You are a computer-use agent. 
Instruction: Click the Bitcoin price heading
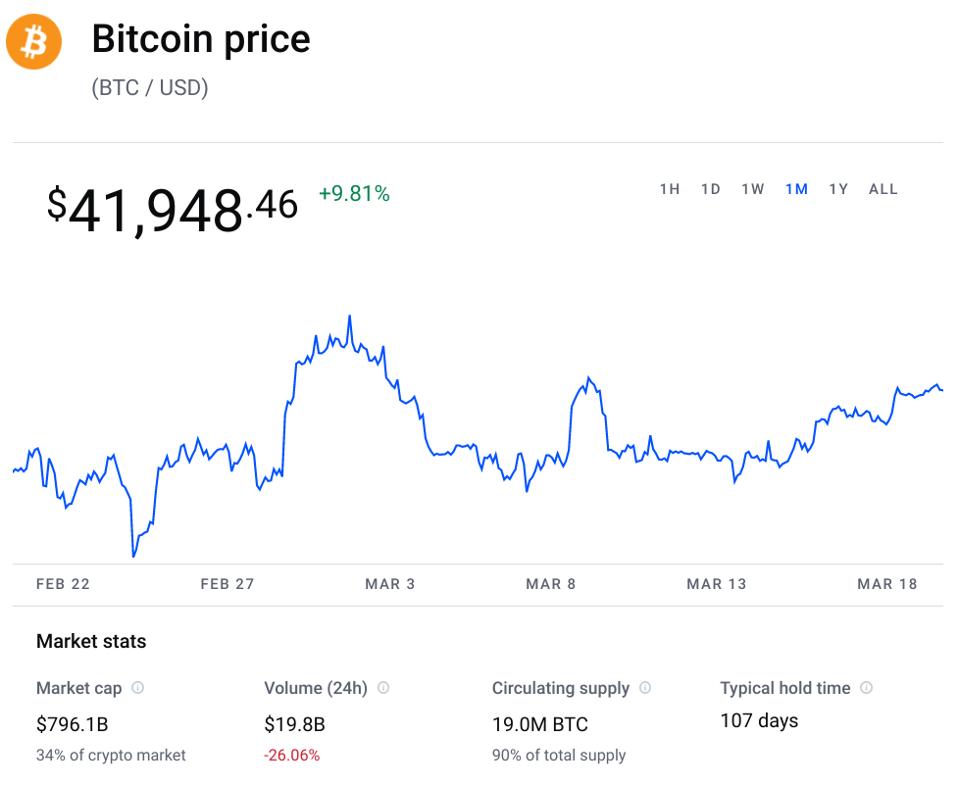(x=201, y=39)
